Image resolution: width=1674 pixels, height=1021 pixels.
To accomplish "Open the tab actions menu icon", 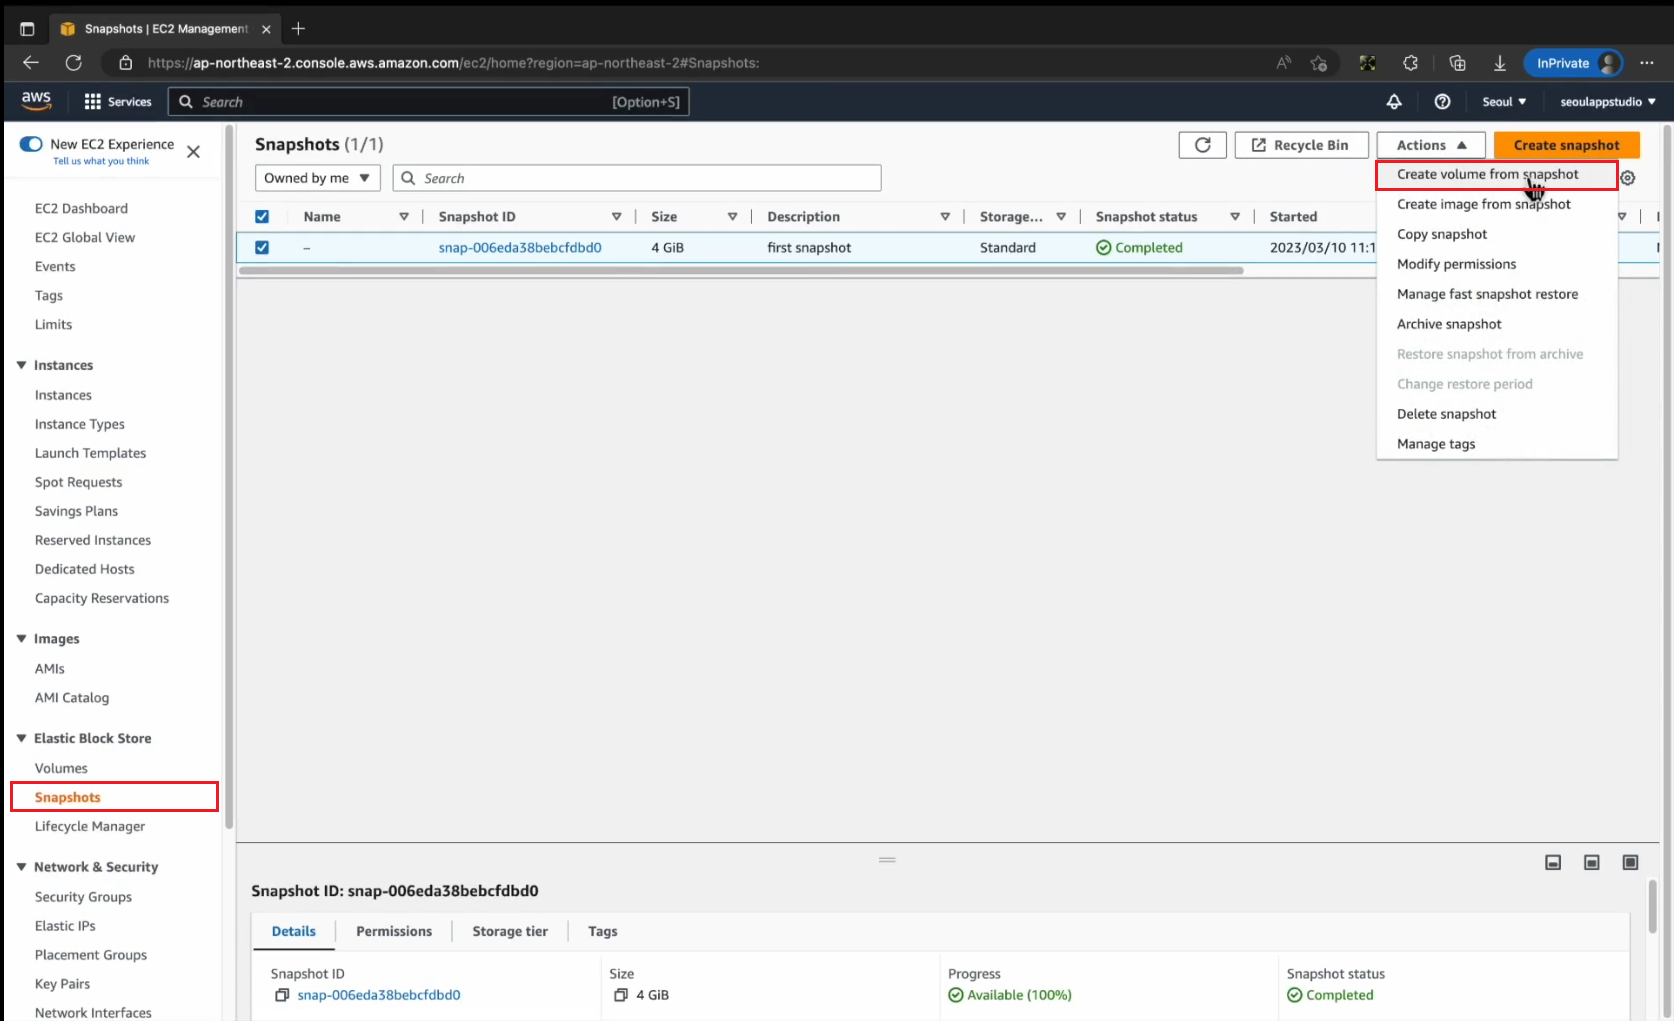I will pos(27,29).
